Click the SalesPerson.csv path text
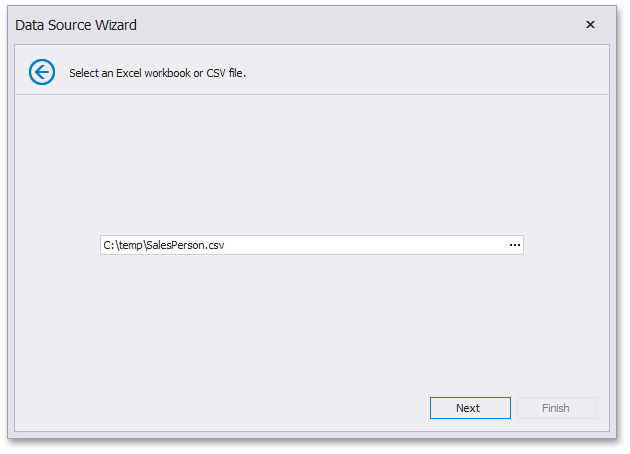Screen dimensions: 630x454 [164, 245]
